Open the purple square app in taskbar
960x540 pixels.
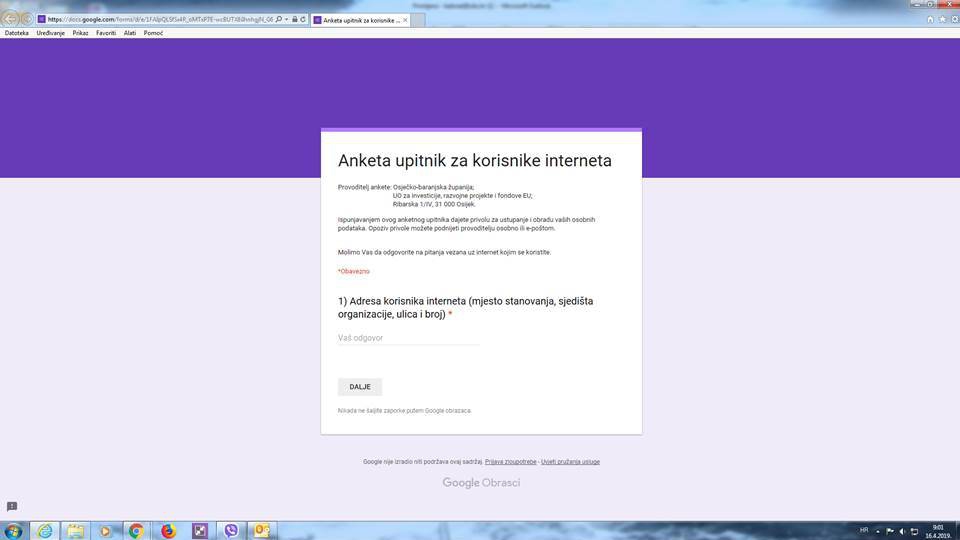pyautogui.click(x=200, y=531)
